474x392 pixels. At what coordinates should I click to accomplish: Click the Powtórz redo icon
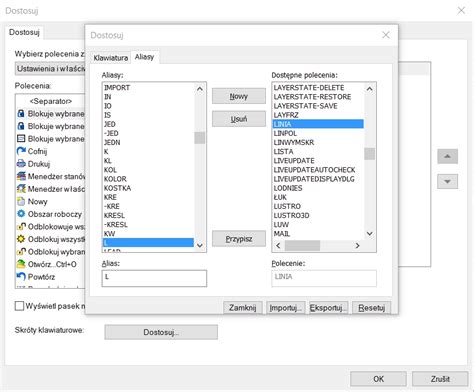pos(21,277)
